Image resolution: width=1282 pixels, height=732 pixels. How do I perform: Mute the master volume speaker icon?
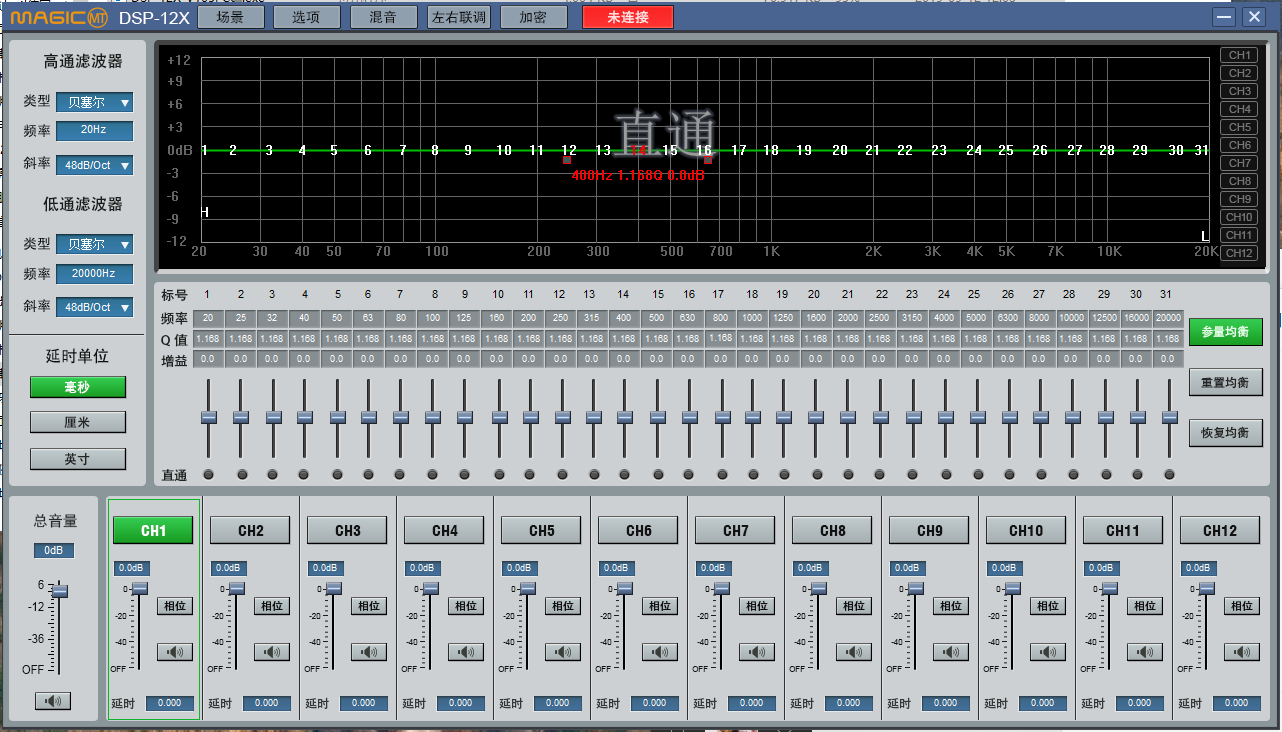[52, 701]
